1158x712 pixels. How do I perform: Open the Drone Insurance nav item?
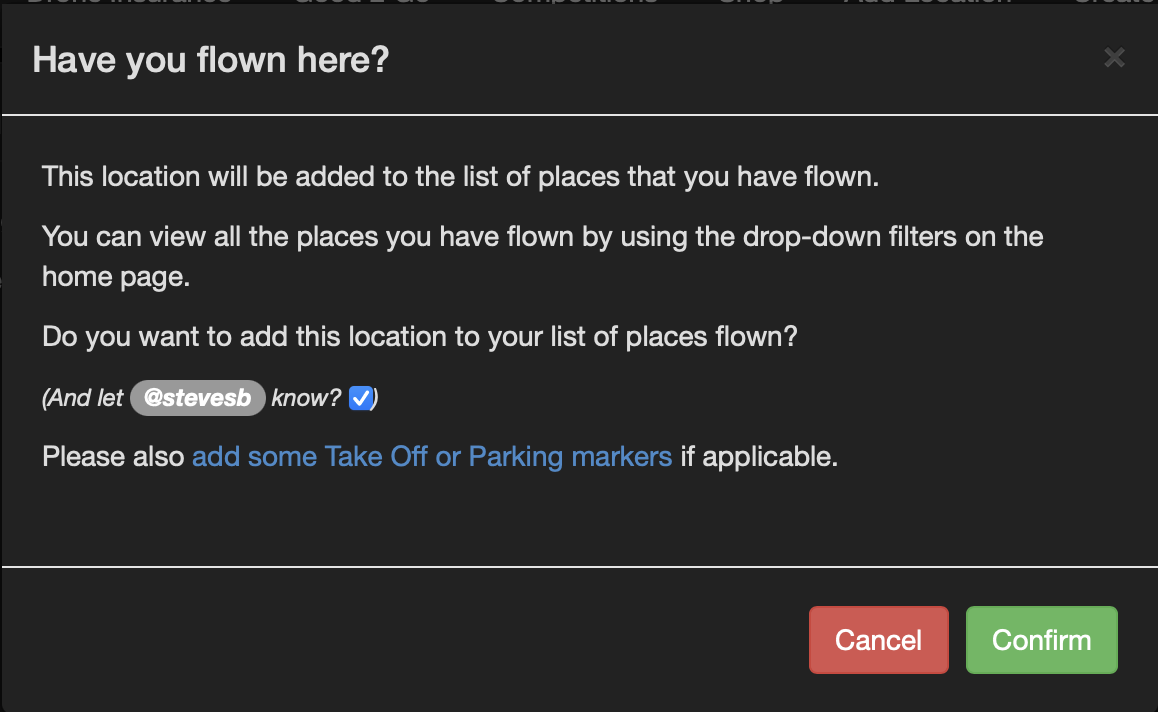coord(128,3)
